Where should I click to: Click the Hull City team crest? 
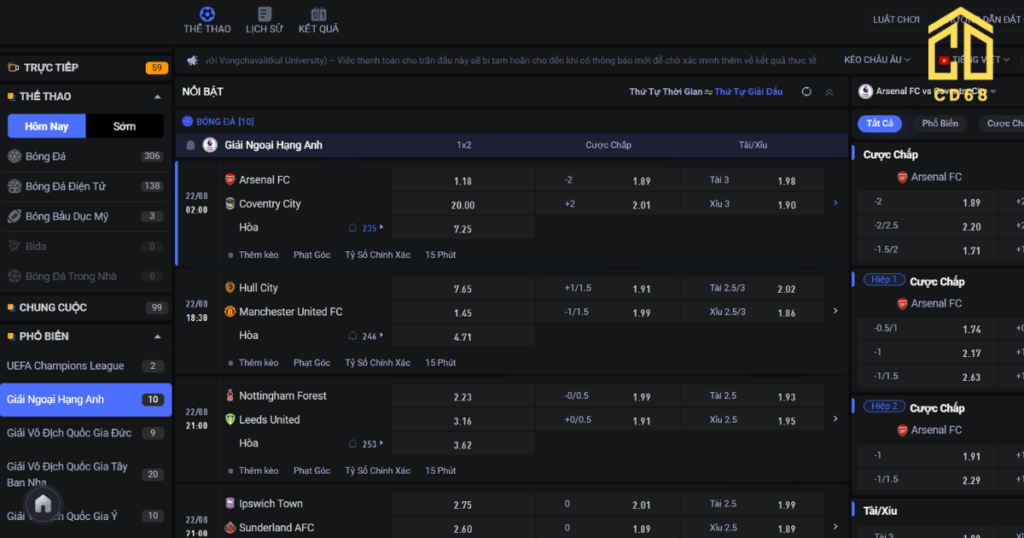tap(230, 287)
